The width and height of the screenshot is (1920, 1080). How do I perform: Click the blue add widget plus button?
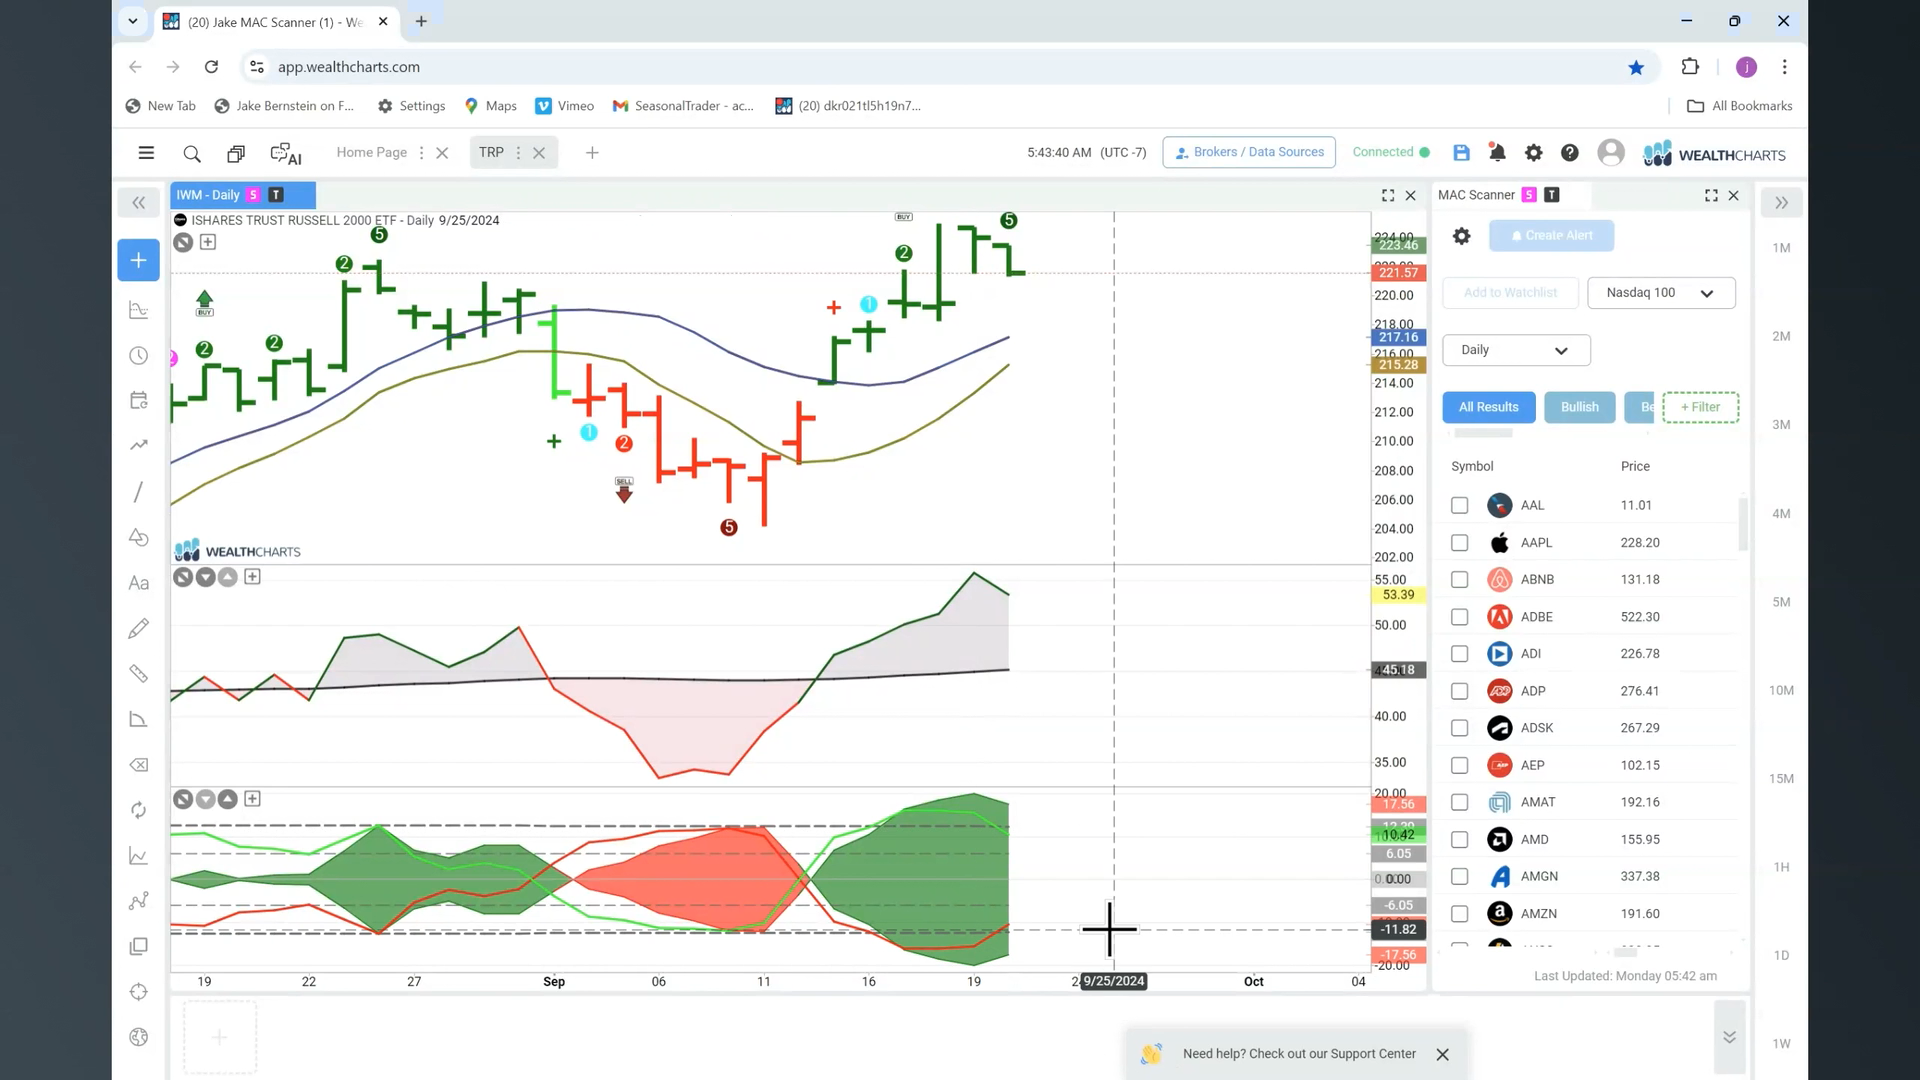click(x=138, y=260)
